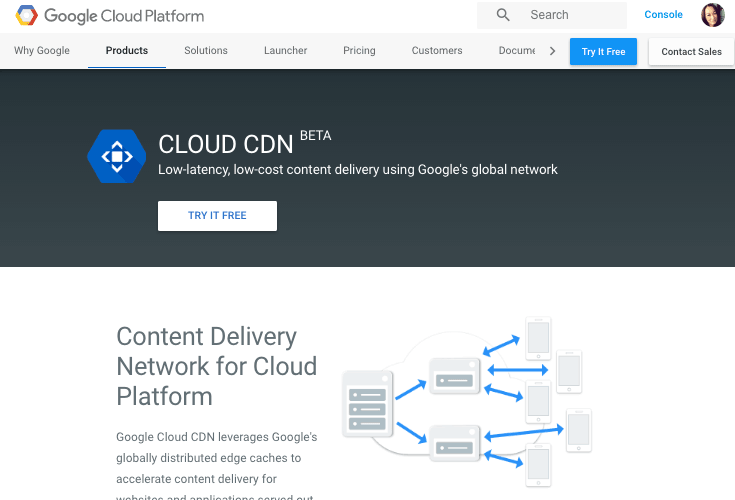Image resolution: width=735 pixels, height=500 pixels.
Task: Open the partially hidden Documentation nav item
Action: click(x=517, y=51)
